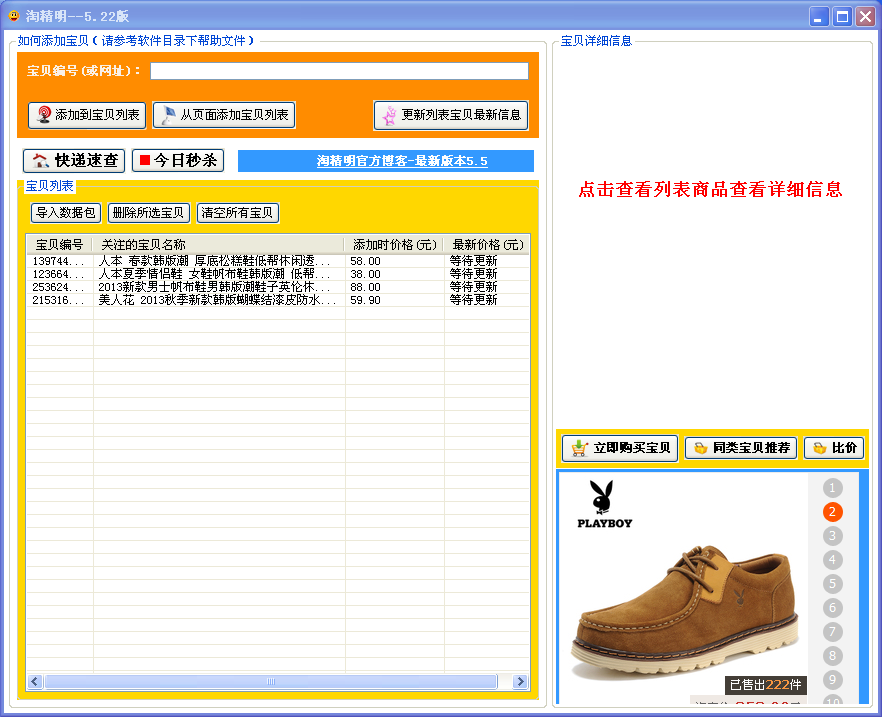Screen dimensions: 882x717
Task: Click the 删除所选宝贝 button
Action: click(x=148, y=213)
